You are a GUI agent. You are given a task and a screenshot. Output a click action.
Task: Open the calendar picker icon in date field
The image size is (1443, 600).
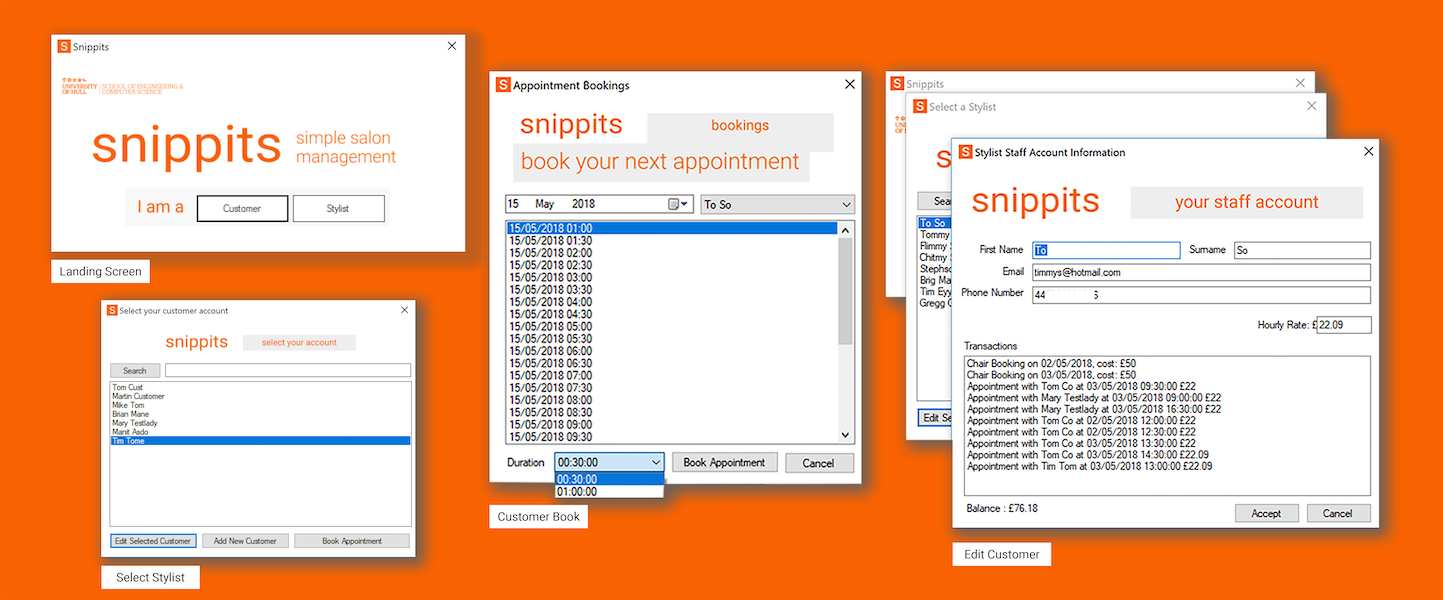pos(675,204)
